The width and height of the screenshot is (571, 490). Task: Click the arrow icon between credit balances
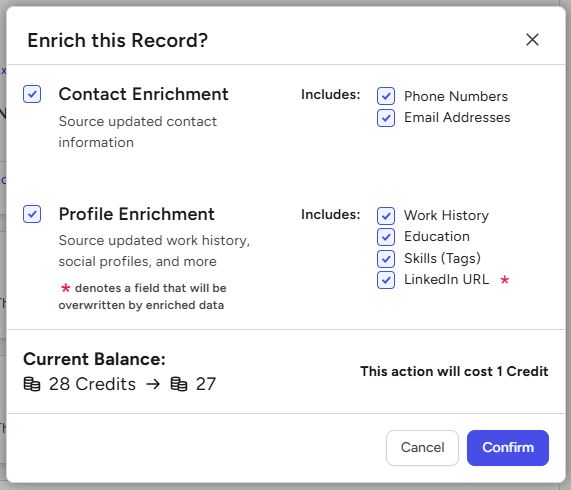[x=153, y=384]
